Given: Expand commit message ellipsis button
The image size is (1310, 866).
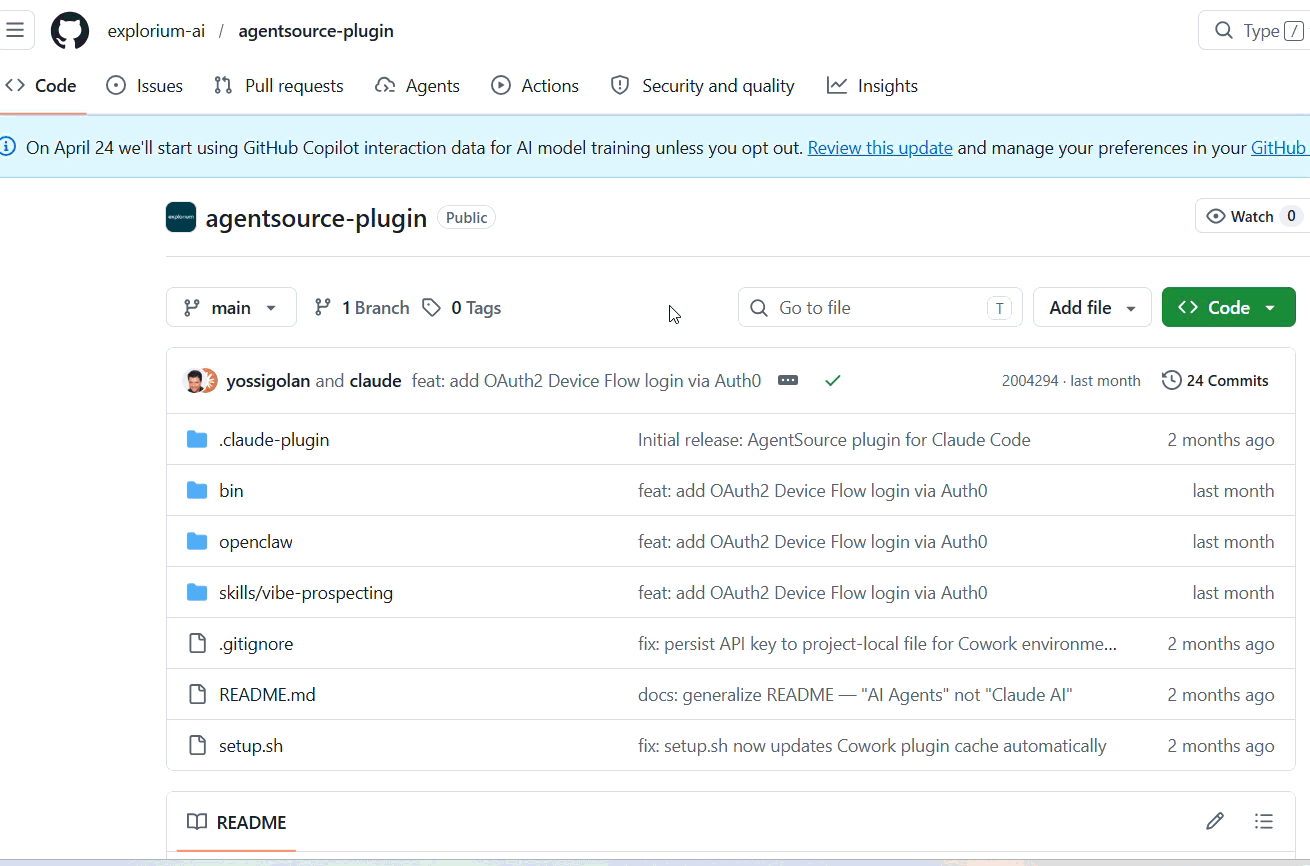Looking at the screenshot, I should (788, 380).
